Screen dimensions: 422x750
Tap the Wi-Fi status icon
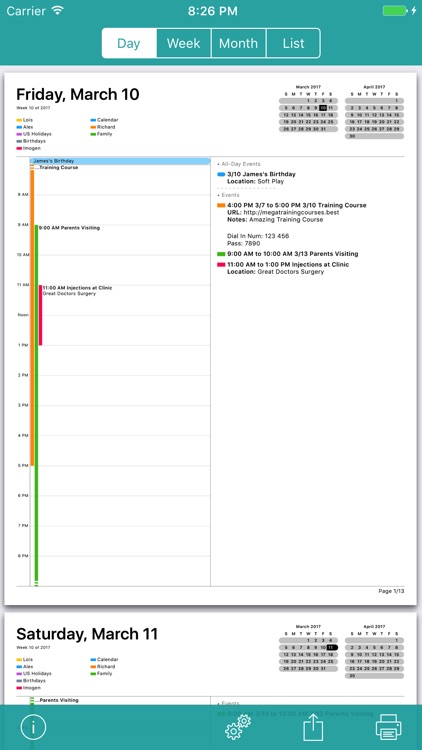point(58,10)
